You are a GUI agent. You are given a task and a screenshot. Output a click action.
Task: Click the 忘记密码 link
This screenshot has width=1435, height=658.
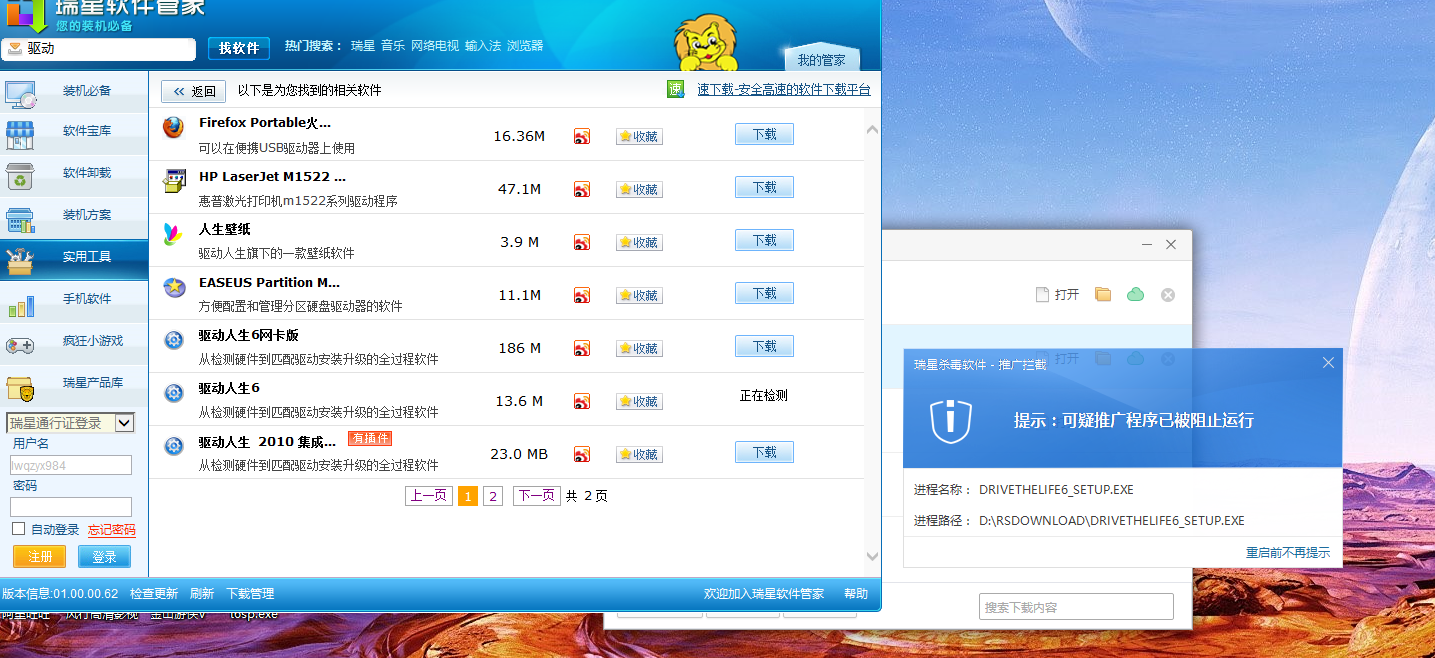click(111, 530)
